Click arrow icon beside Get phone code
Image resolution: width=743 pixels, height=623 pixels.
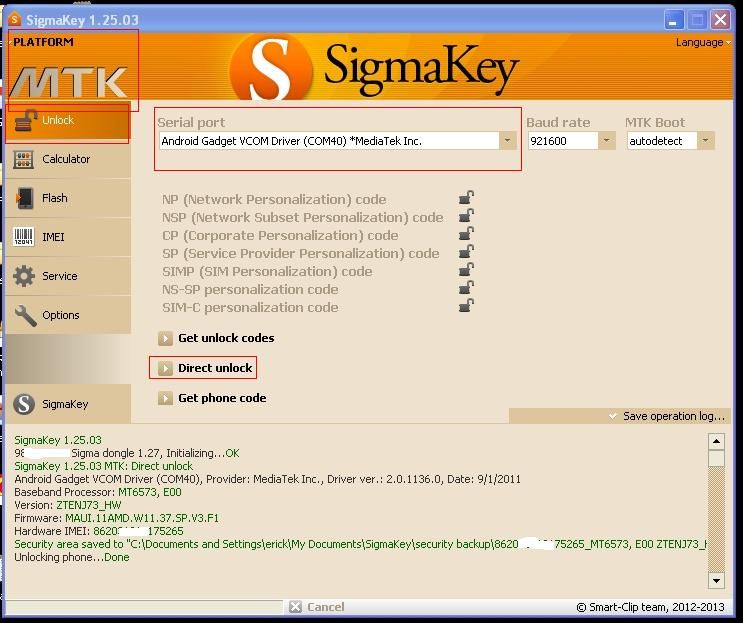pyautogui.click(x=165, y=398)
